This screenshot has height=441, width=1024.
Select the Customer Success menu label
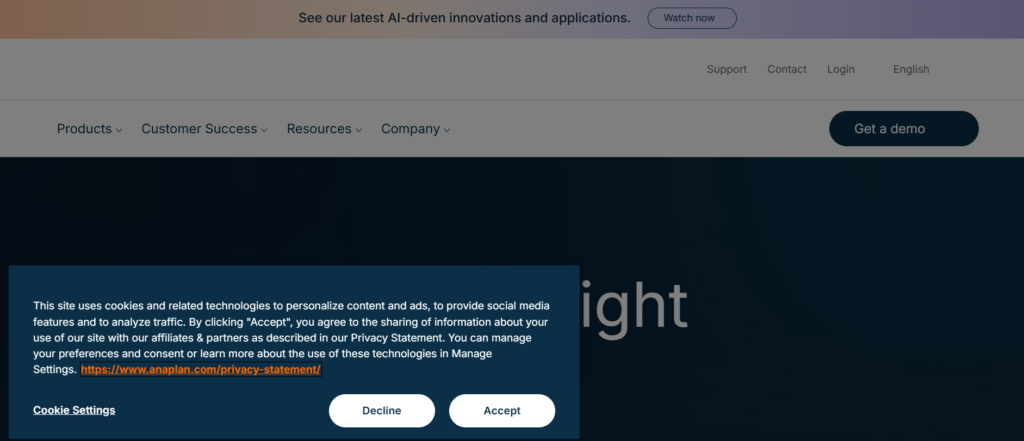coord(200,129)
